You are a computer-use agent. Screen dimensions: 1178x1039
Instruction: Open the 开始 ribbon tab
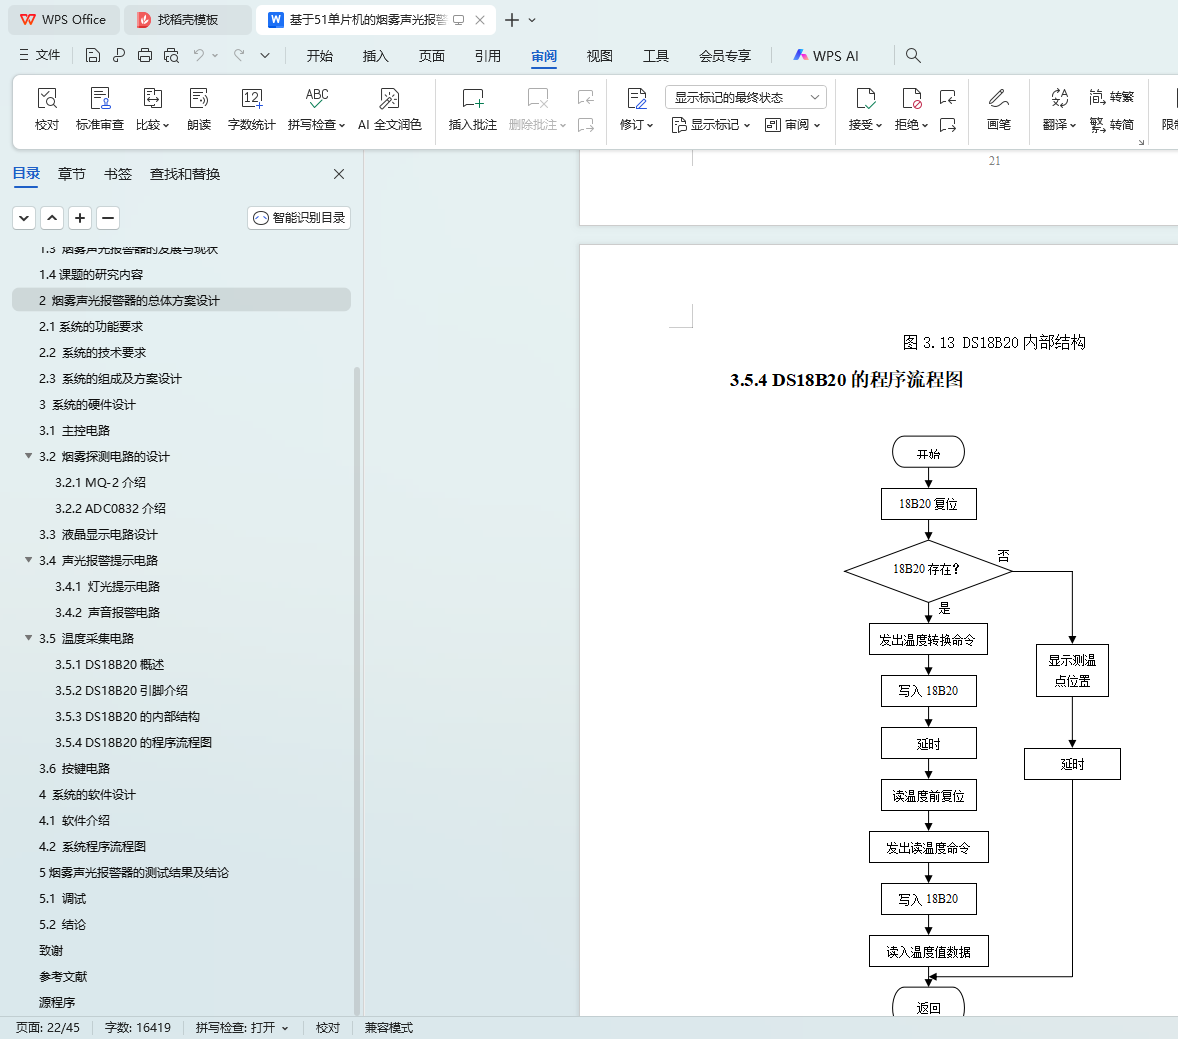click(x=319, y=56)
